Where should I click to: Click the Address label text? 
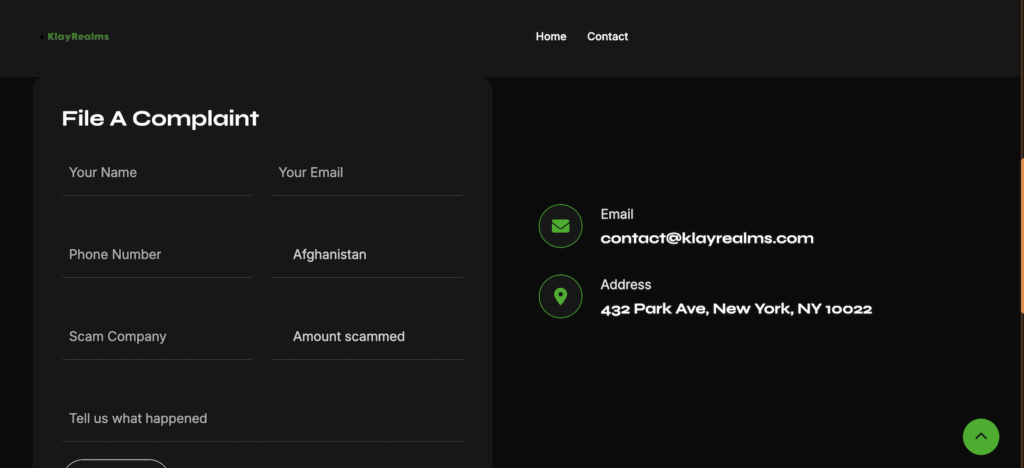(625, 285)
